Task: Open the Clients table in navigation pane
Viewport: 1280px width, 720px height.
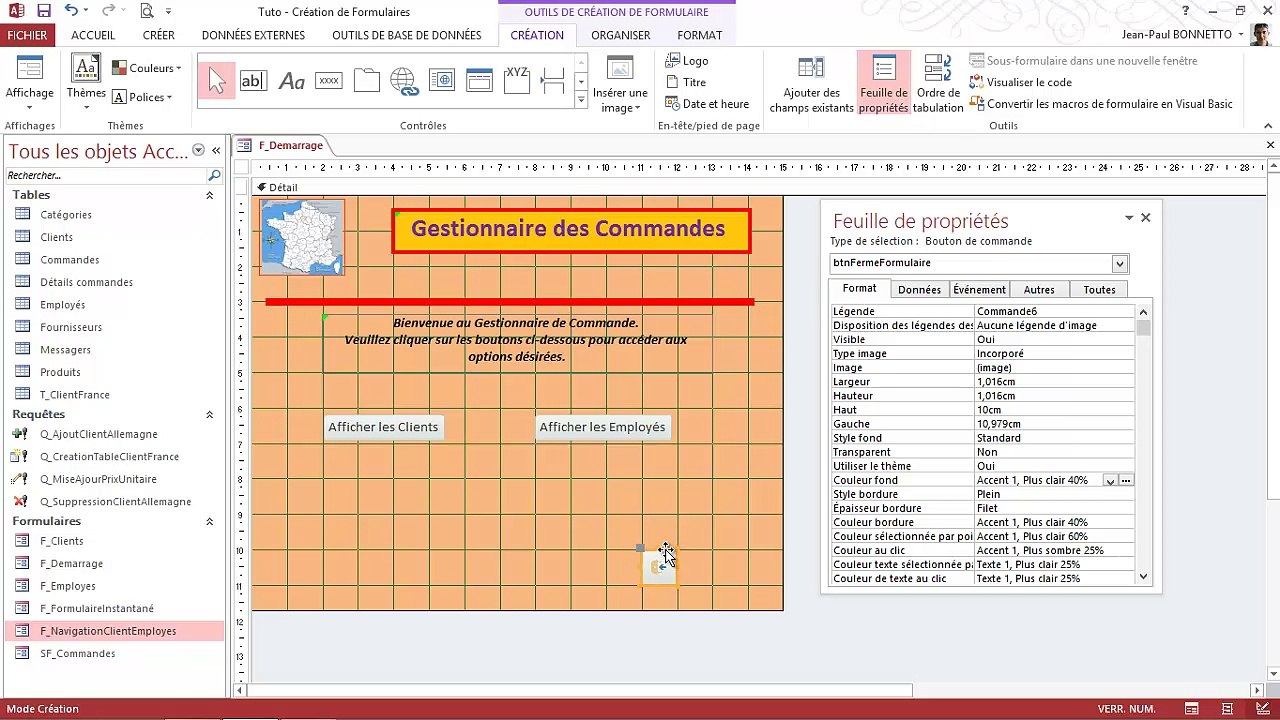Action: click(x=56, y=237)
